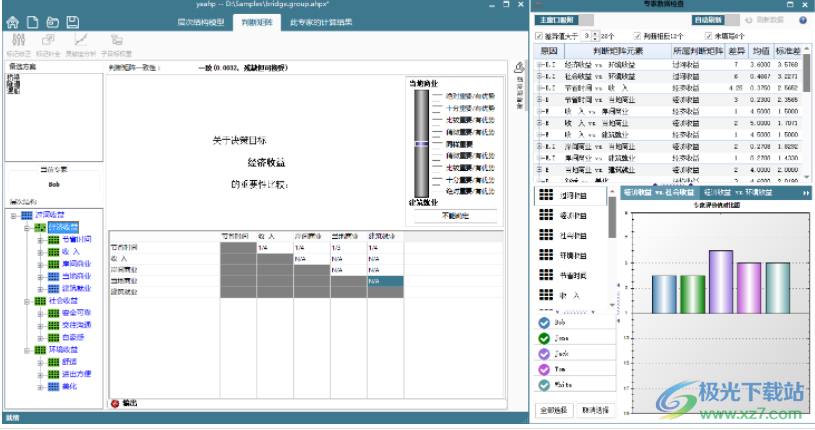This screenshot has height=430, width=815.
Task: Click the 1/4 cell under 收 入 column
Action: 274,248
